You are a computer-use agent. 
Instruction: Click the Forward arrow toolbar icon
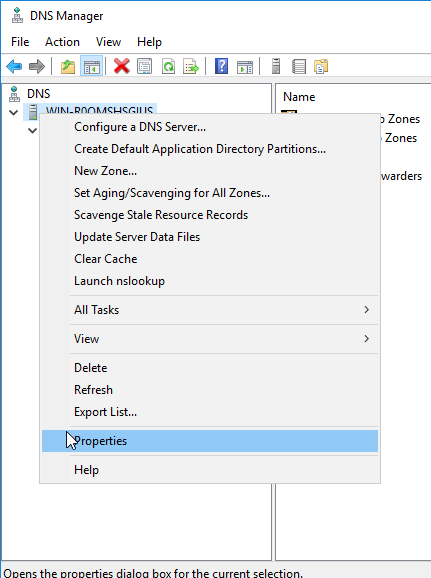pos(37,67)
